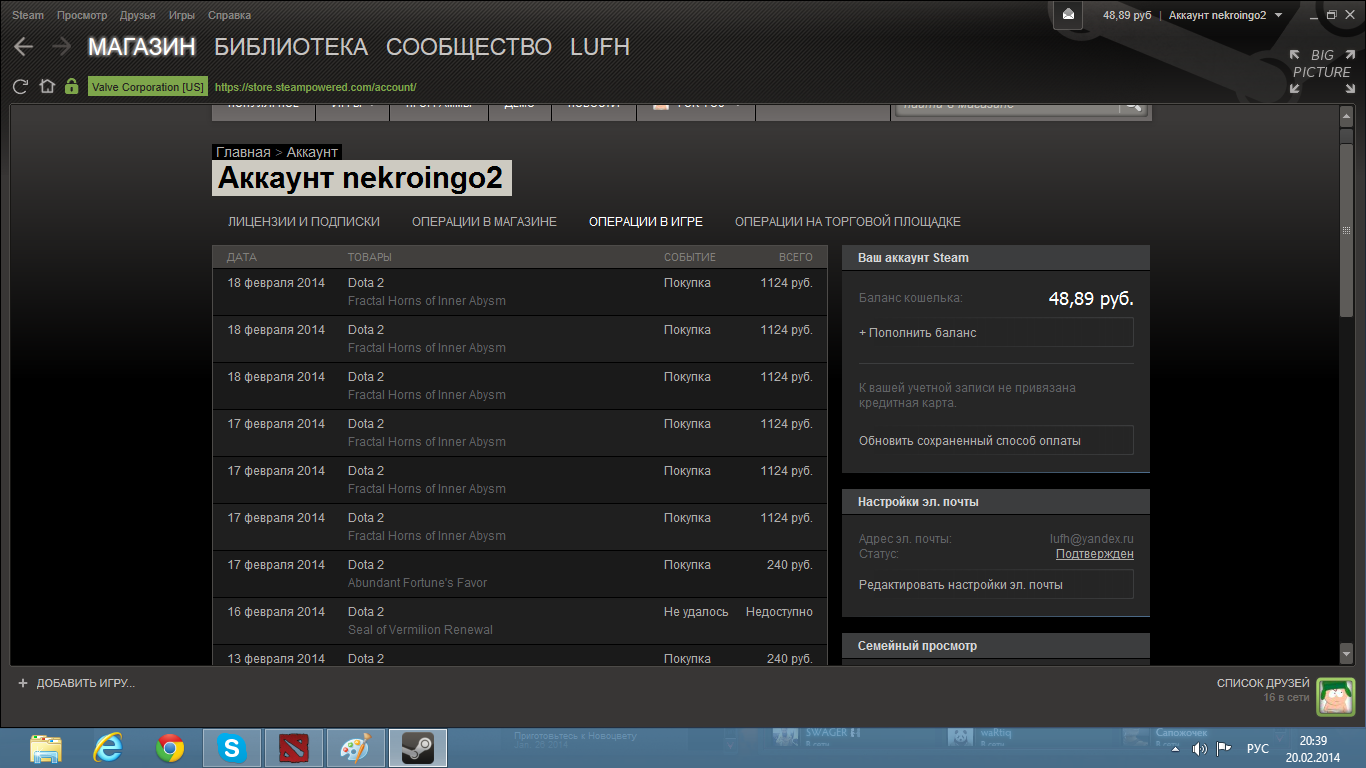Image resolution: width=1366 pixels, height=768 pixels.
Task: Open the taskbar clock and date
Action: pos(1313,748)
